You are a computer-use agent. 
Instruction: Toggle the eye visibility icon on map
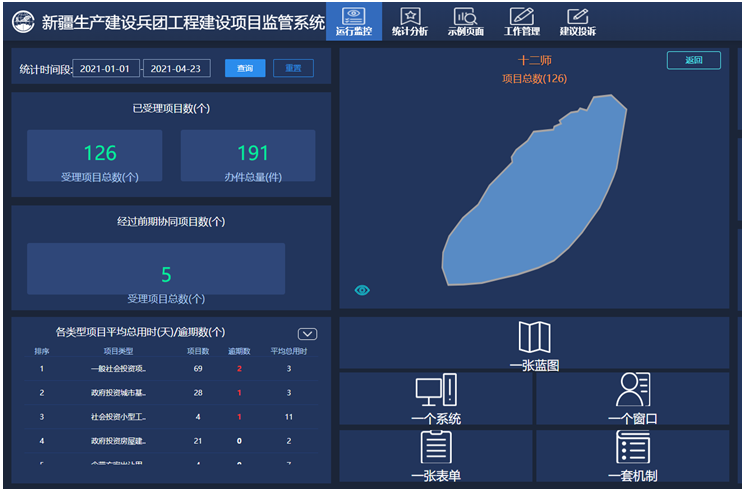click(x=362, y=290)
